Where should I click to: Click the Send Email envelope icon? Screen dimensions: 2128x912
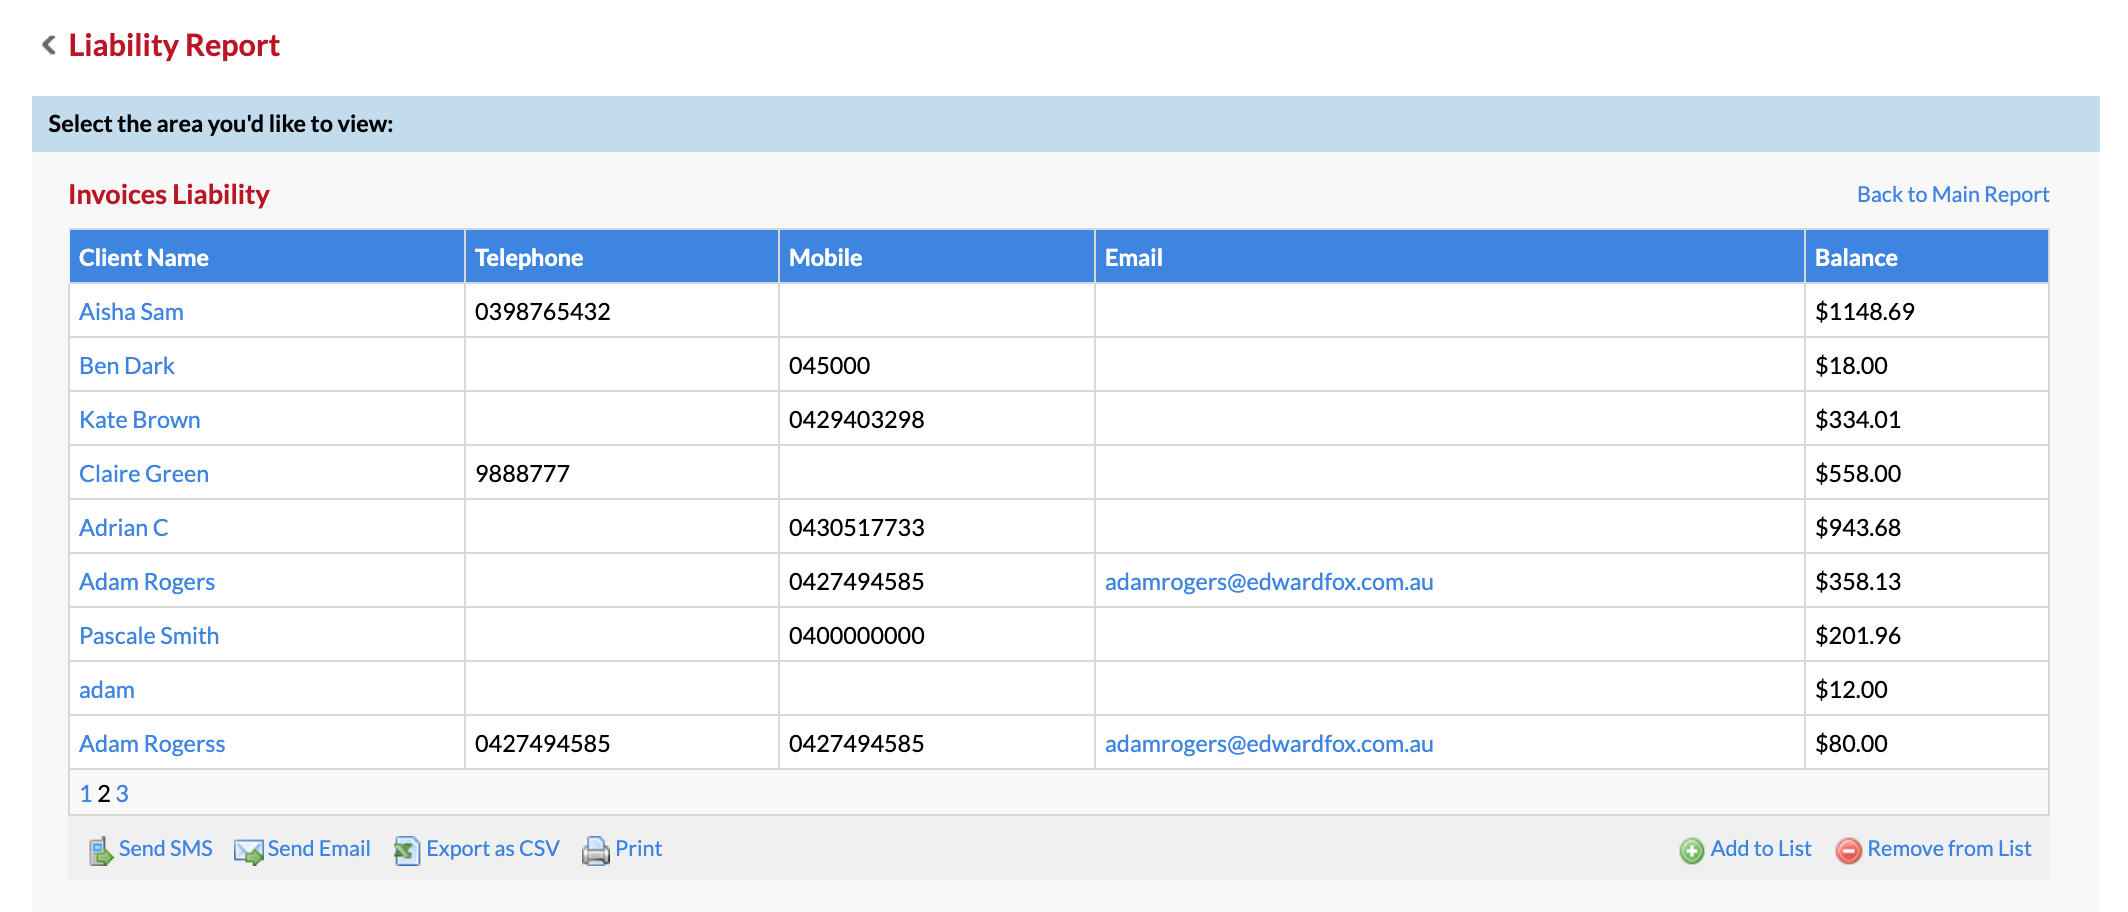point(248,850)
